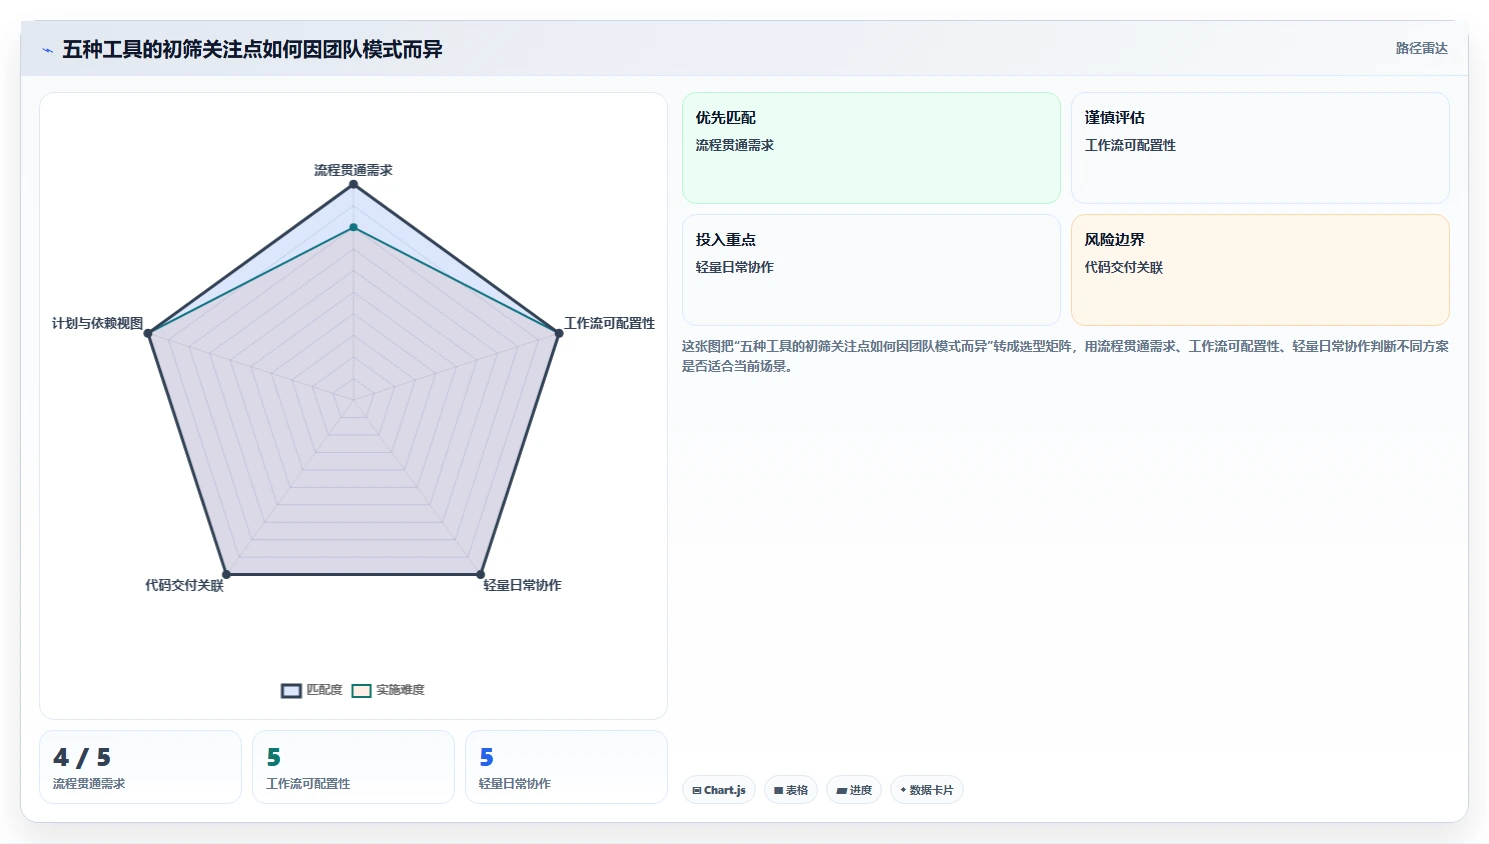Open the 优先匹配 card
Screen dimensions: 1489x844
871,148
